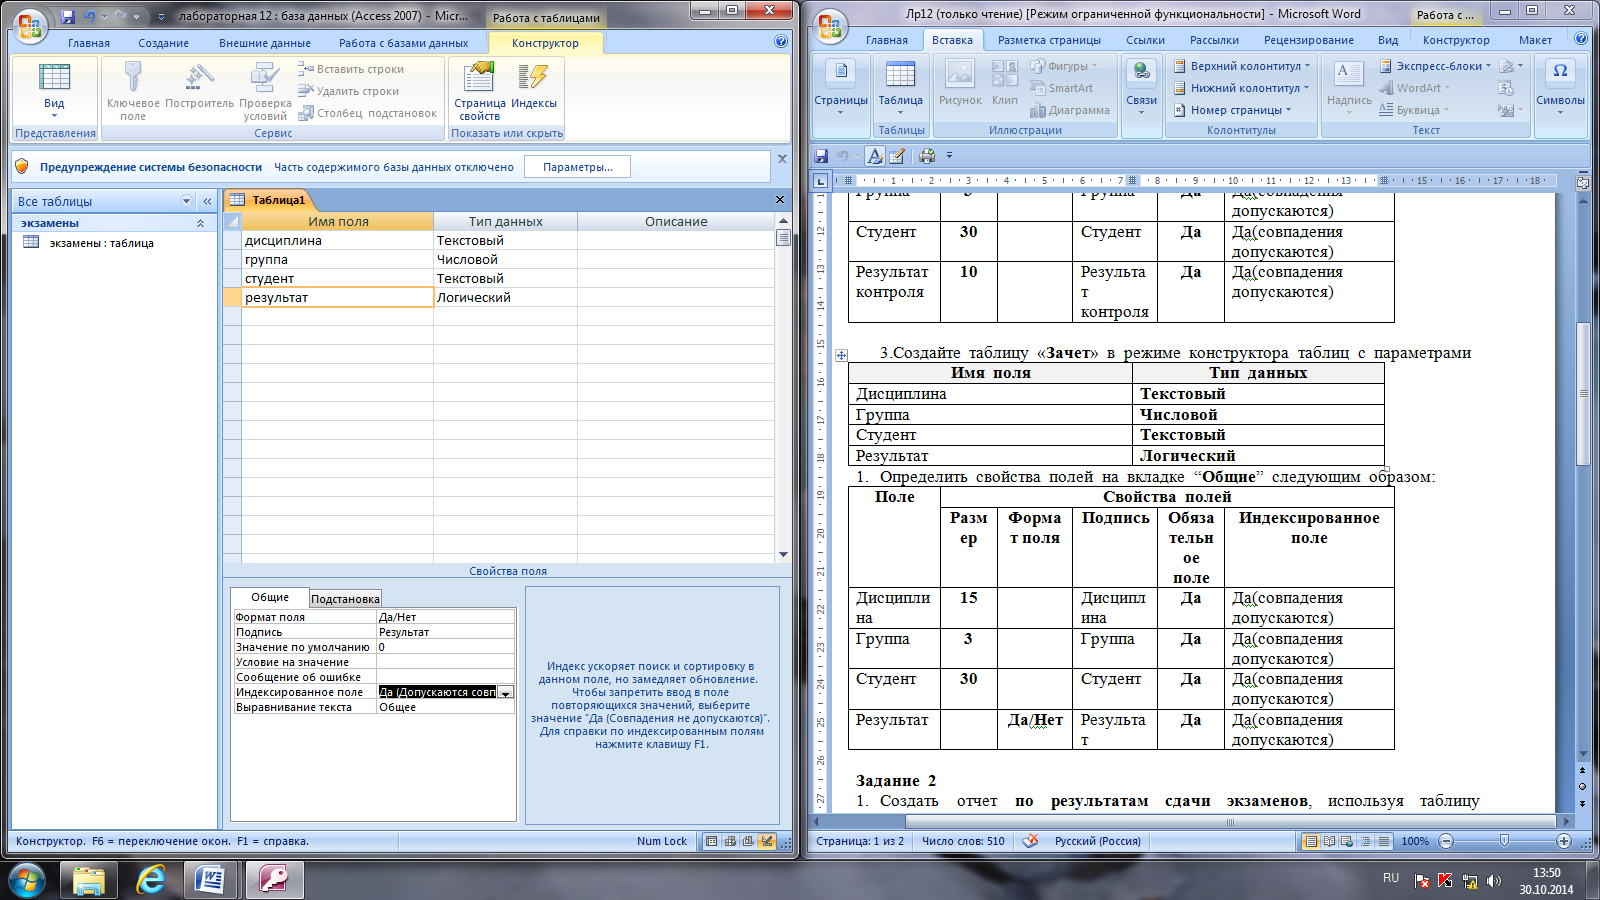1600x900 pixels.
Task: Click Параметры button in security warning
Action: click(577, 167)
